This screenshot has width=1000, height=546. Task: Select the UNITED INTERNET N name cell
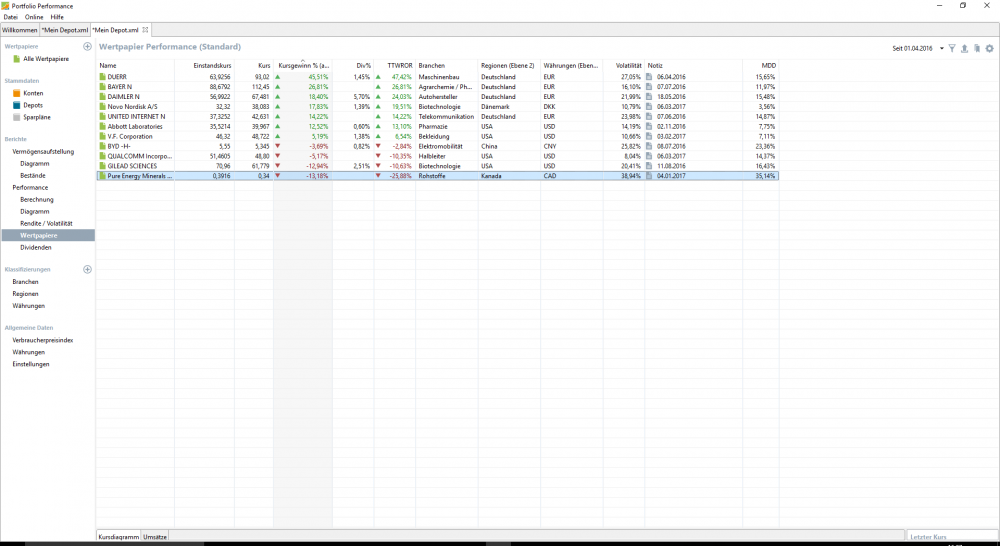136,117
